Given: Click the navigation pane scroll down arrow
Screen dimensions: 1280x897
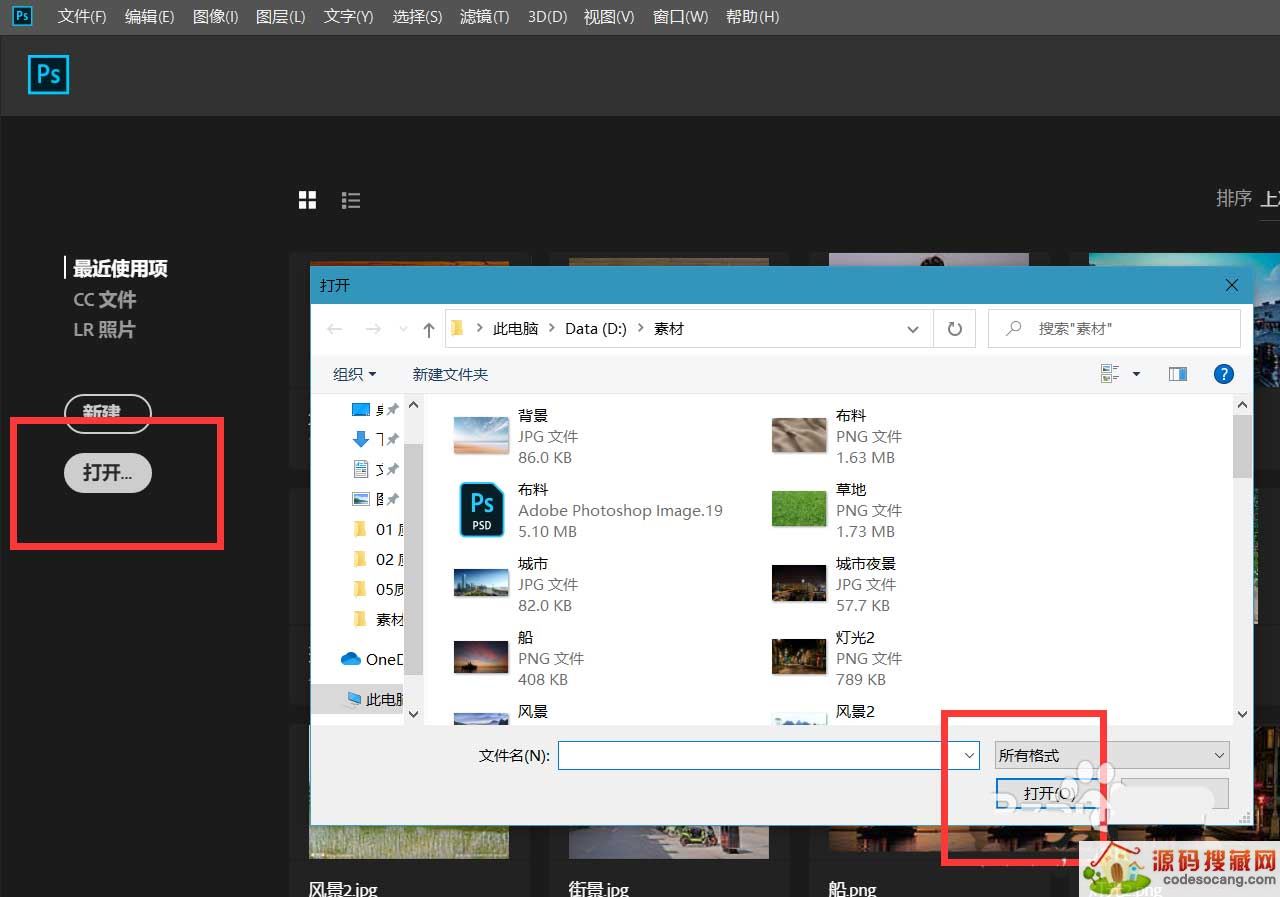Looking at the screenshot, I should [x=414, y=714].
